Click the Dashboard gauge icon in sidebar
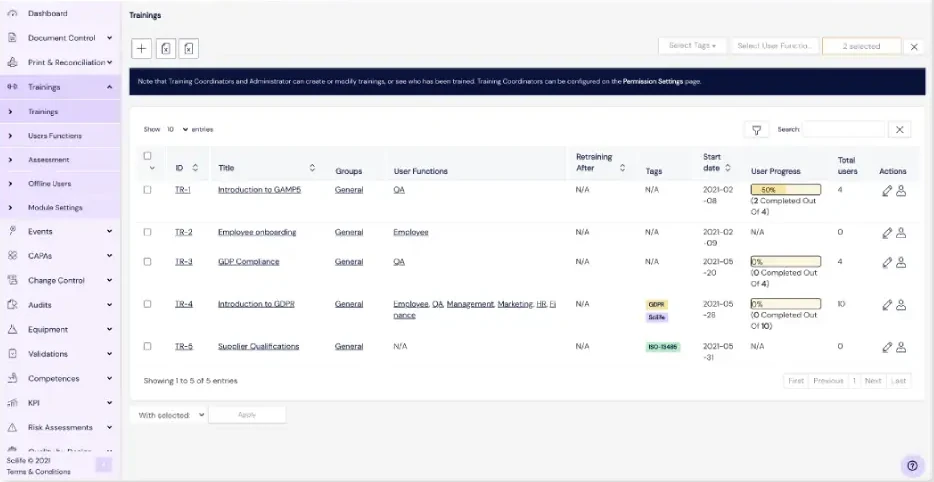 (13, 13)
